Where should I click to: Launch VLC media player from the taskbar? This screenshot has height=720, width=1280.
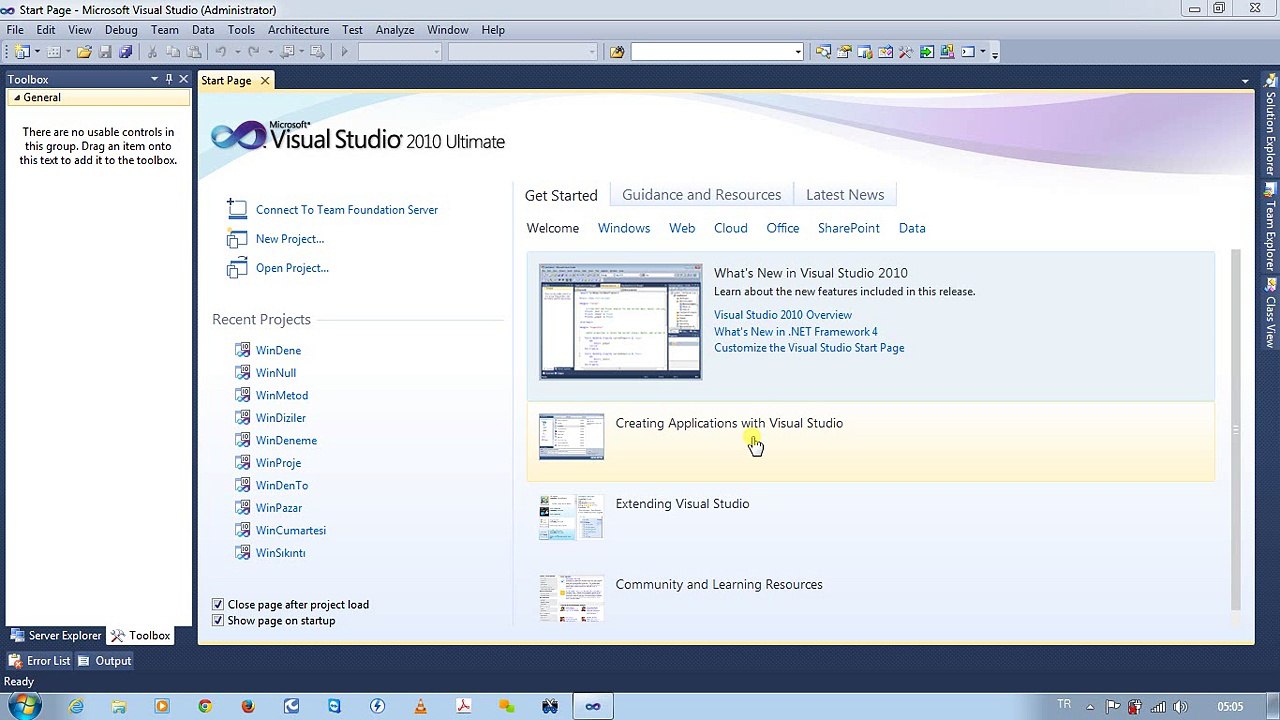(420, 706)
